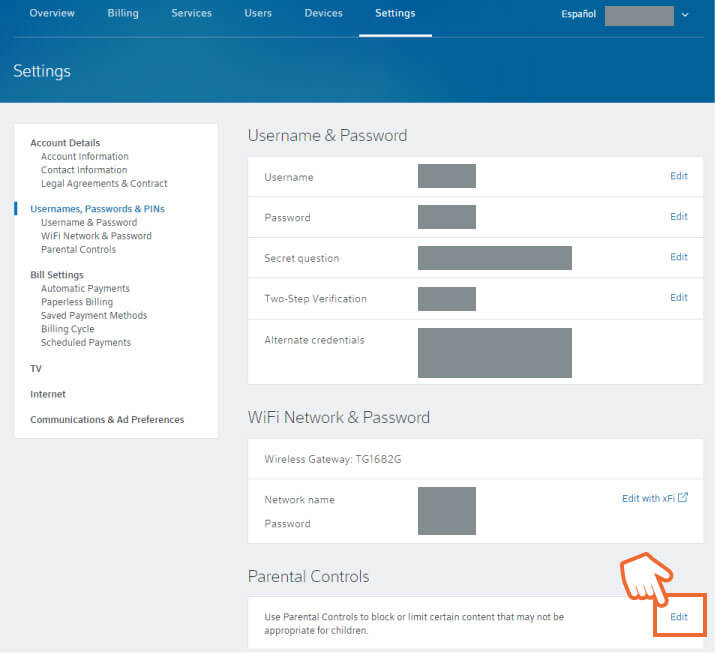Screen dimensions: 715x653
Task: Open the Devices tab
Action: click(323, 14)
